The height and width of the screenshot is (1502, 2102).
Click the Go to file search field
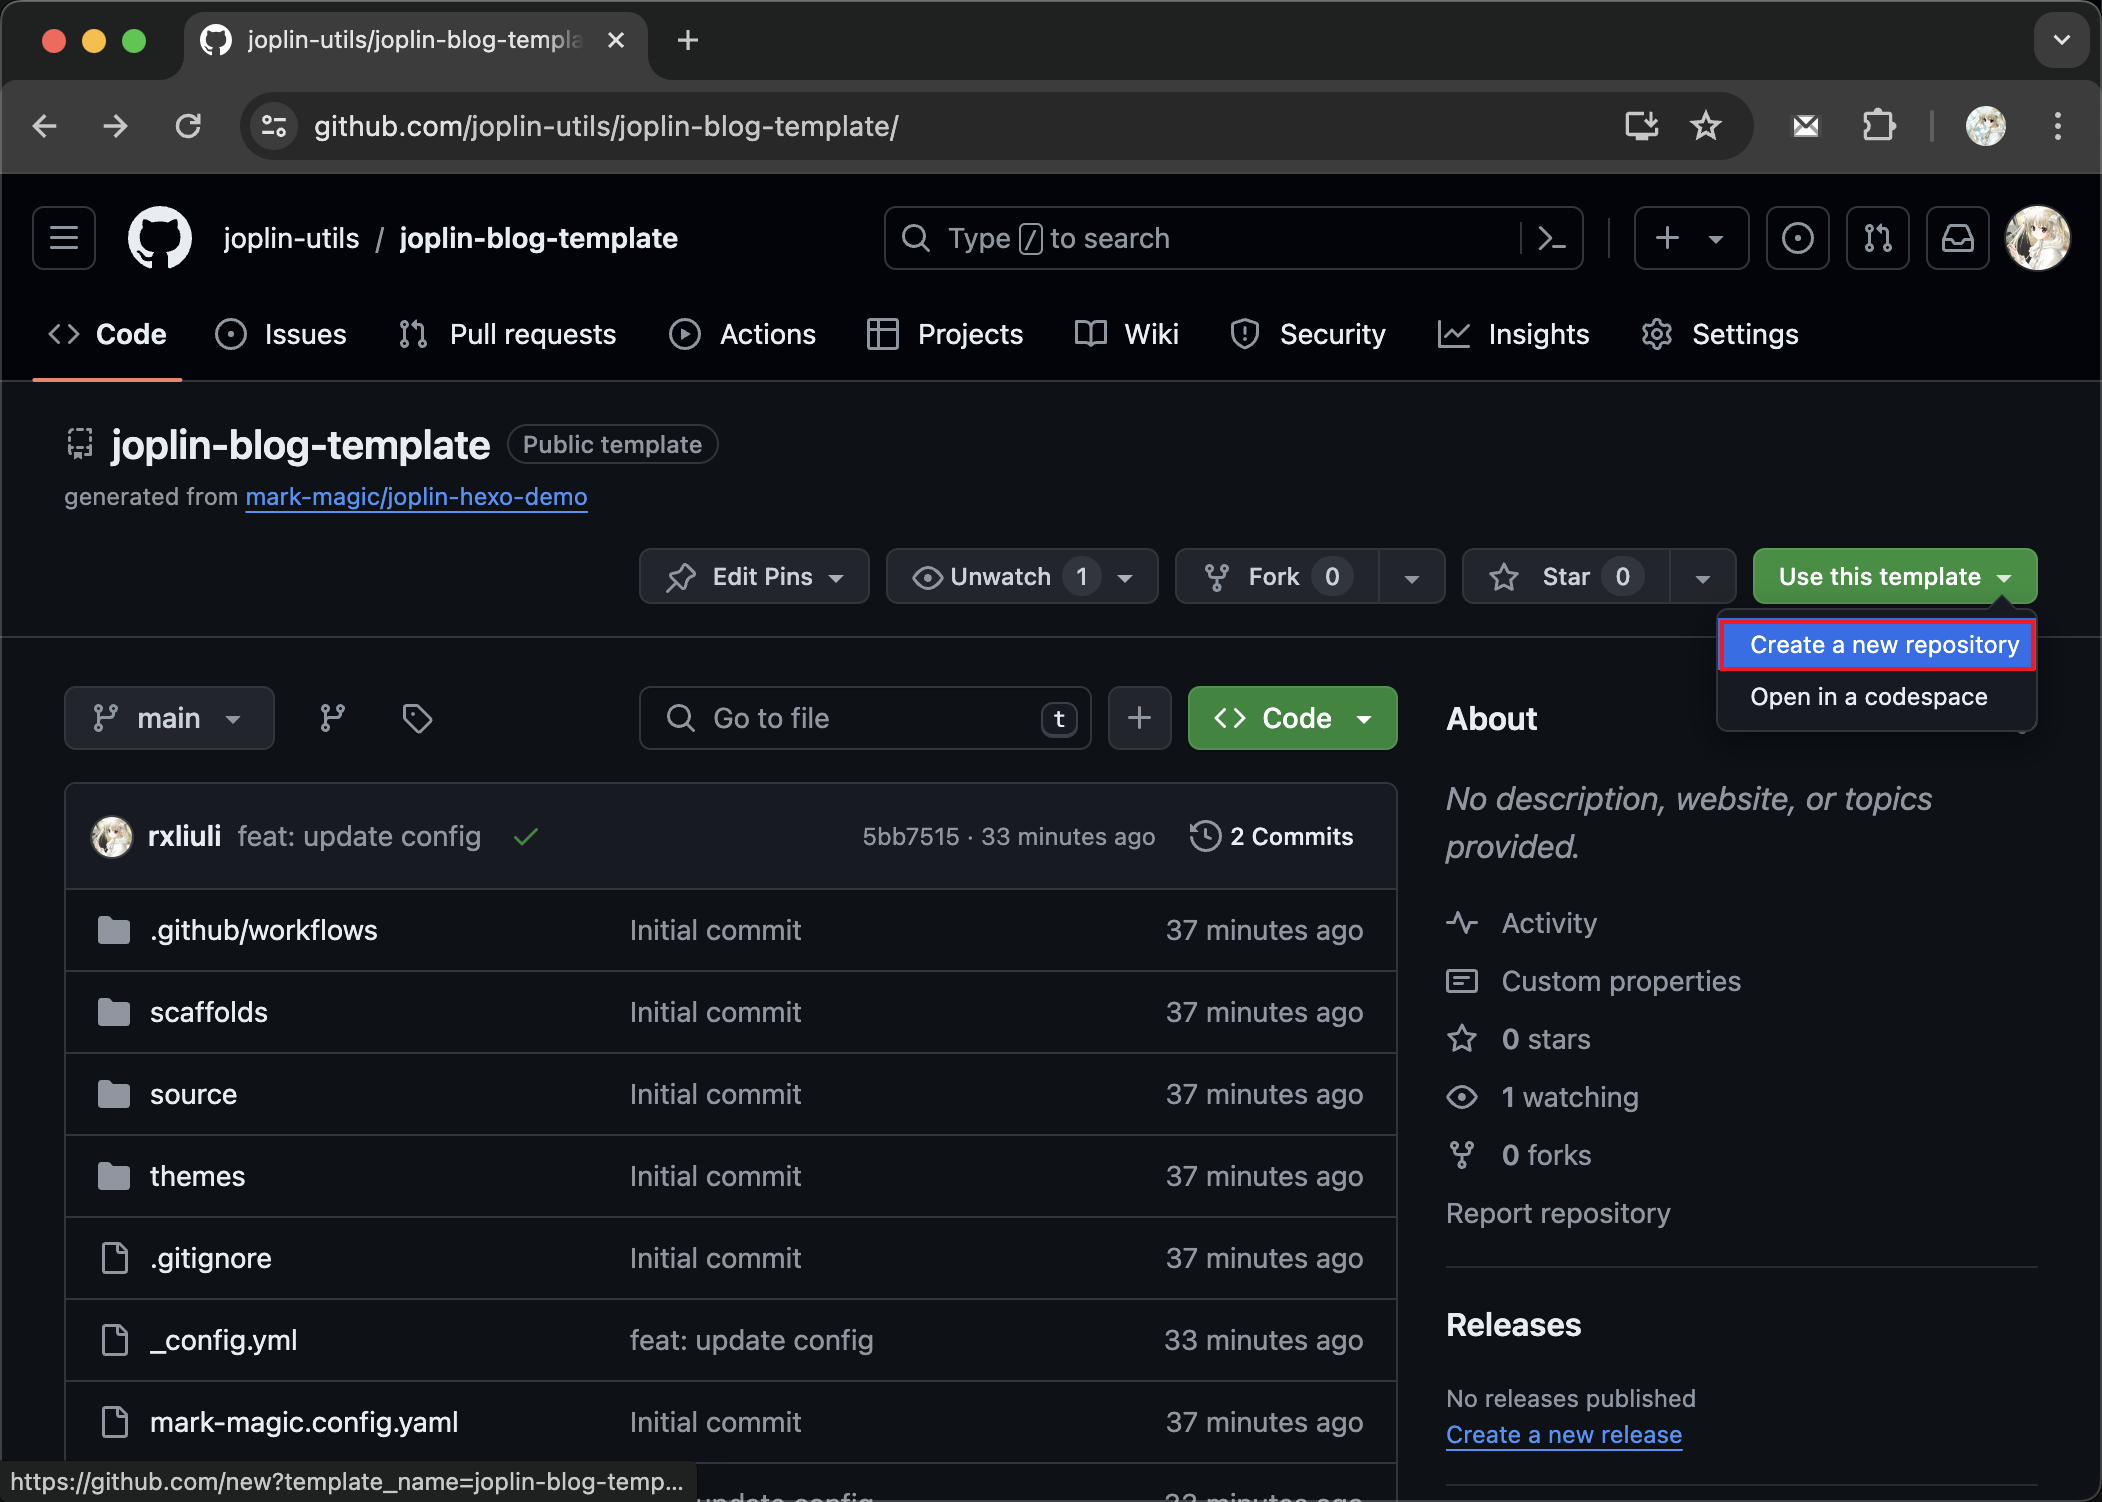(x=865, y=718)
